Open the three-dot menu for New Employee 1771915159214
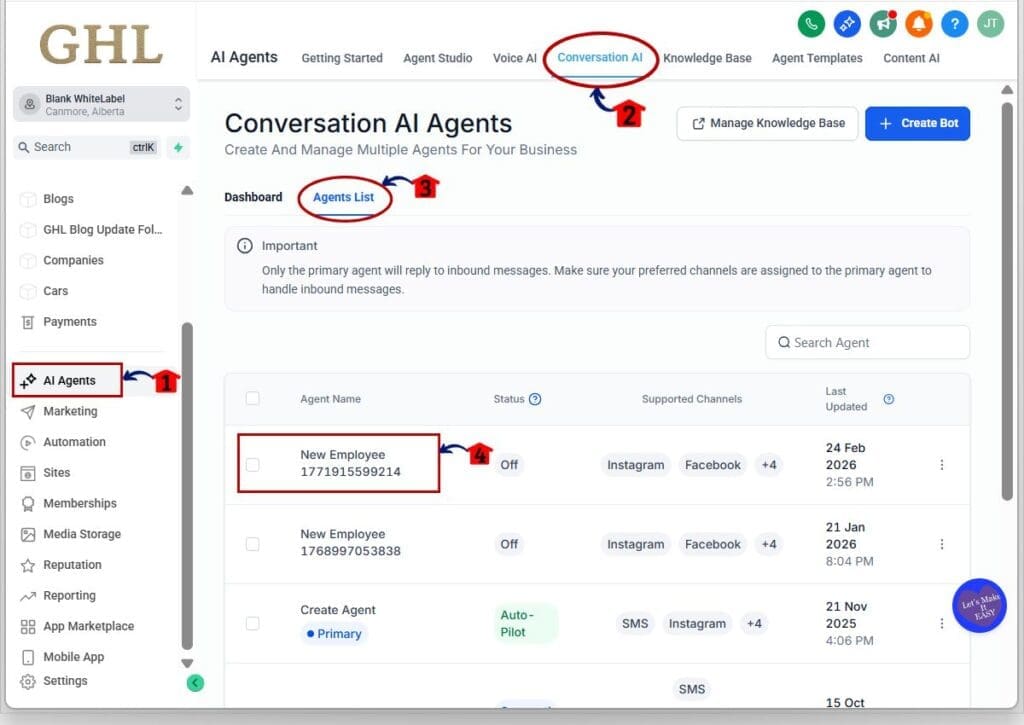 [941, 464]
